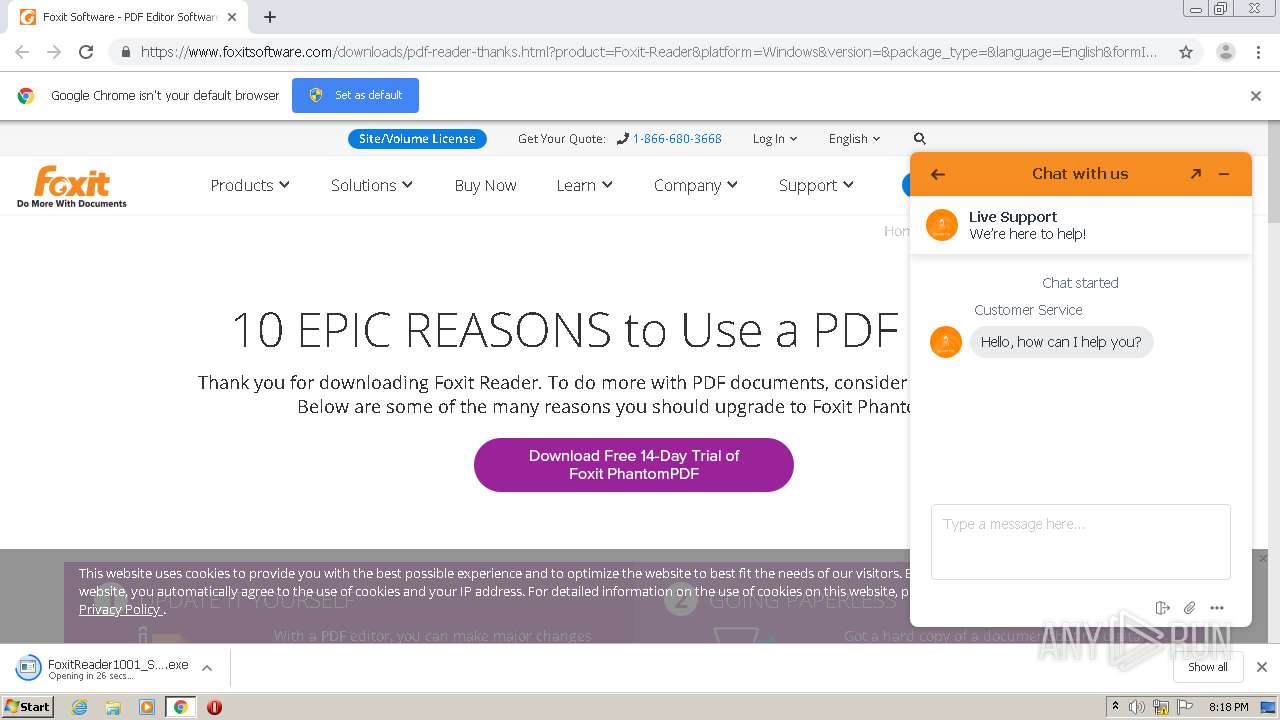Open chat more options ellipsis
Screen dimensions: 1280x720
tap(1217, 608)
